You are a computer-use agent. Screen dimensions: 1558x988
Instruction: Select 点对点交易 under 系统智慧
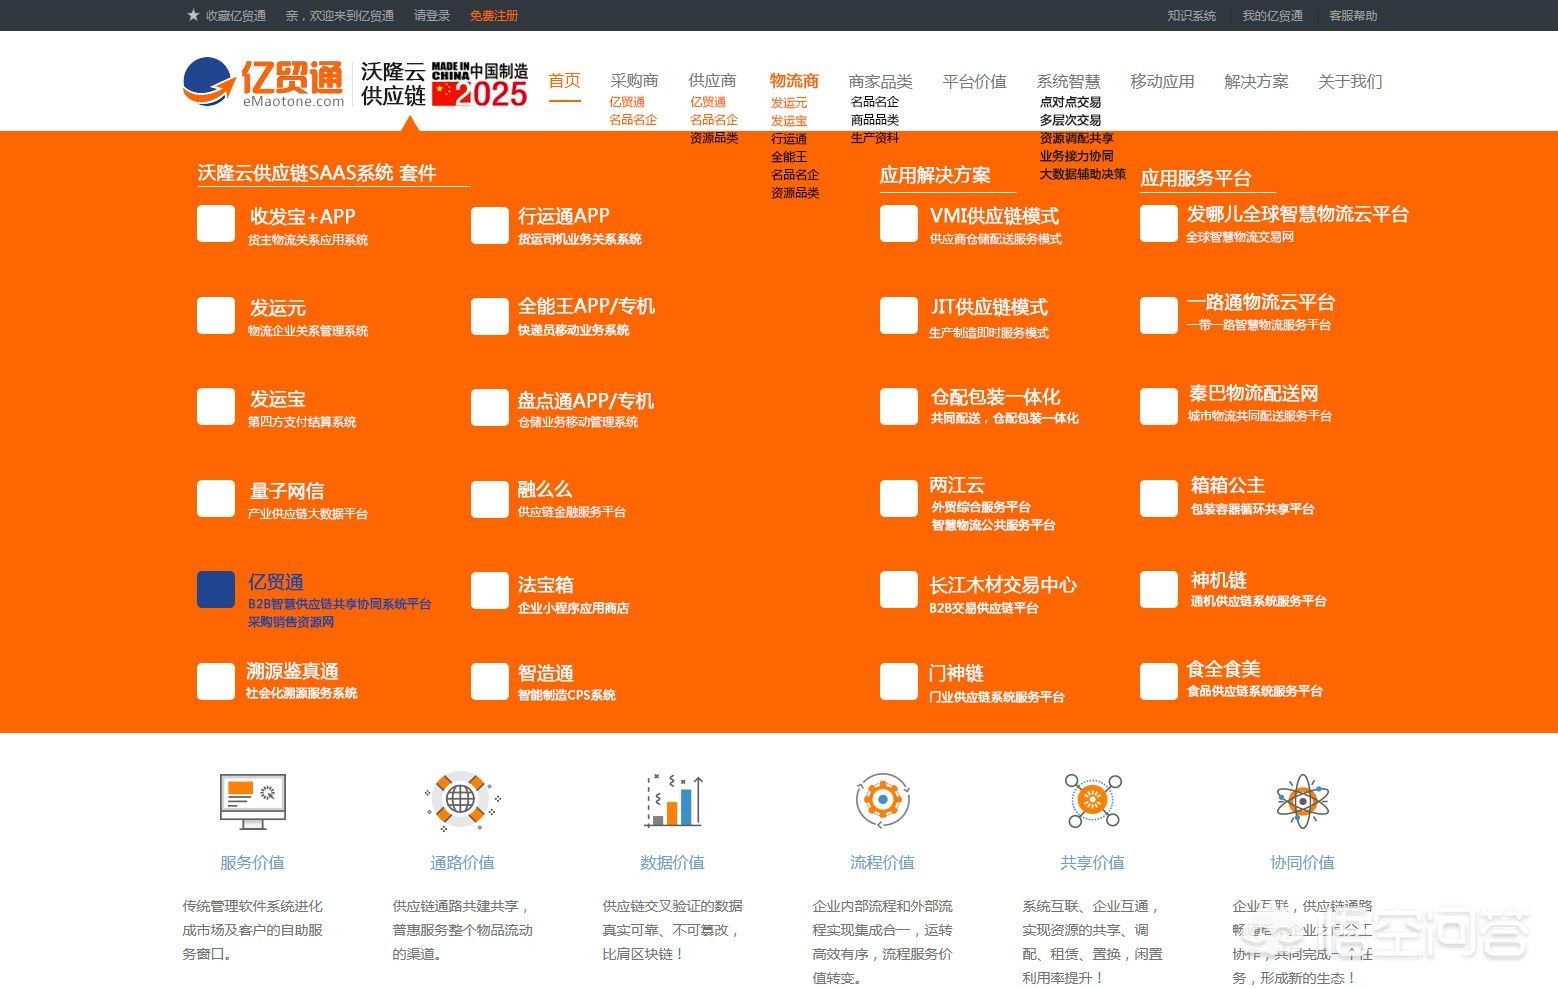click(1070, 102)
